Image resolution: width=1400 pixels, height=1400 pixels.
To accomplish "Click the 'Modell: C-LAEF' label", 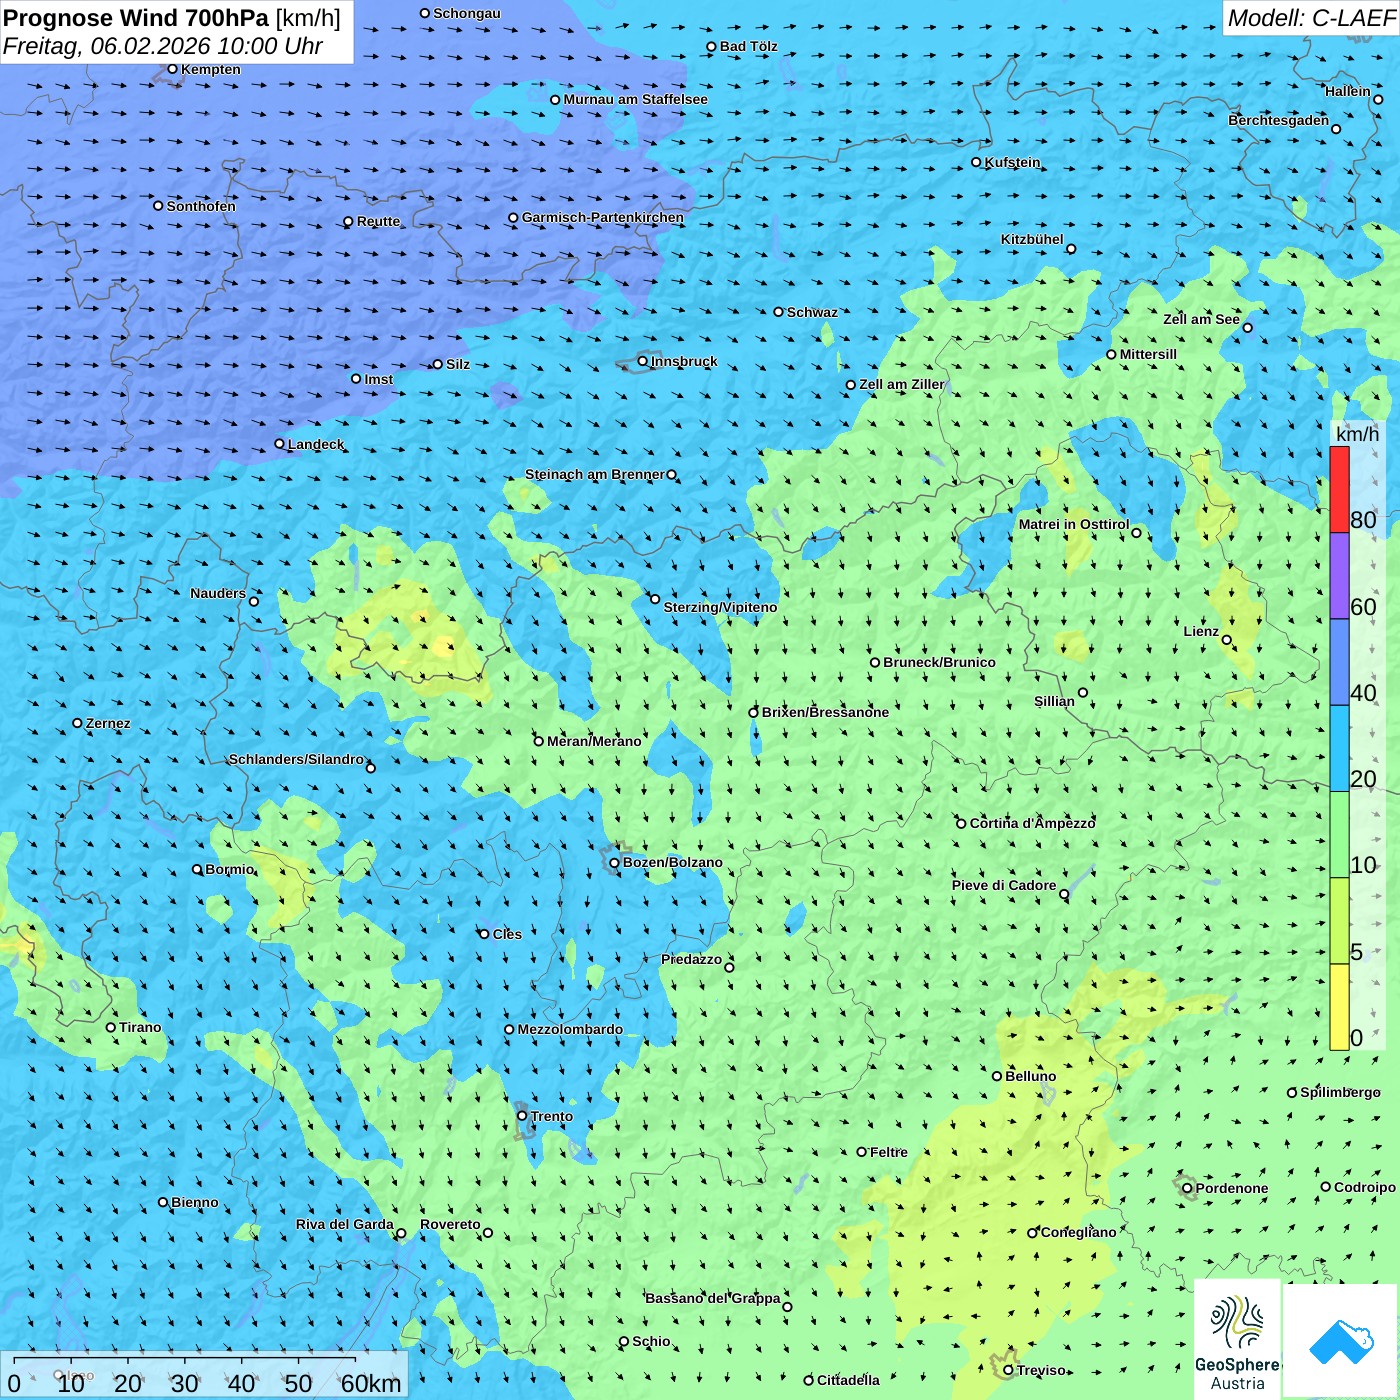I will [x=1311, y=18].
